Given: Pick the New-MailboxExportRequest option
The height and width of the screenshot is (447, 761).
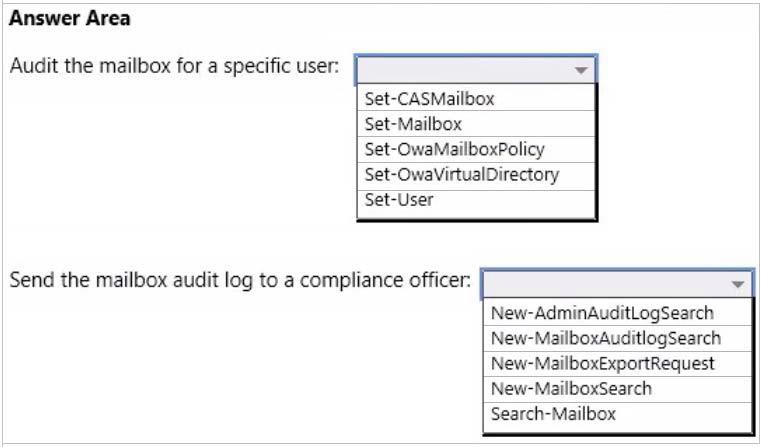Looking at the screenshot, I should point(617,364).
